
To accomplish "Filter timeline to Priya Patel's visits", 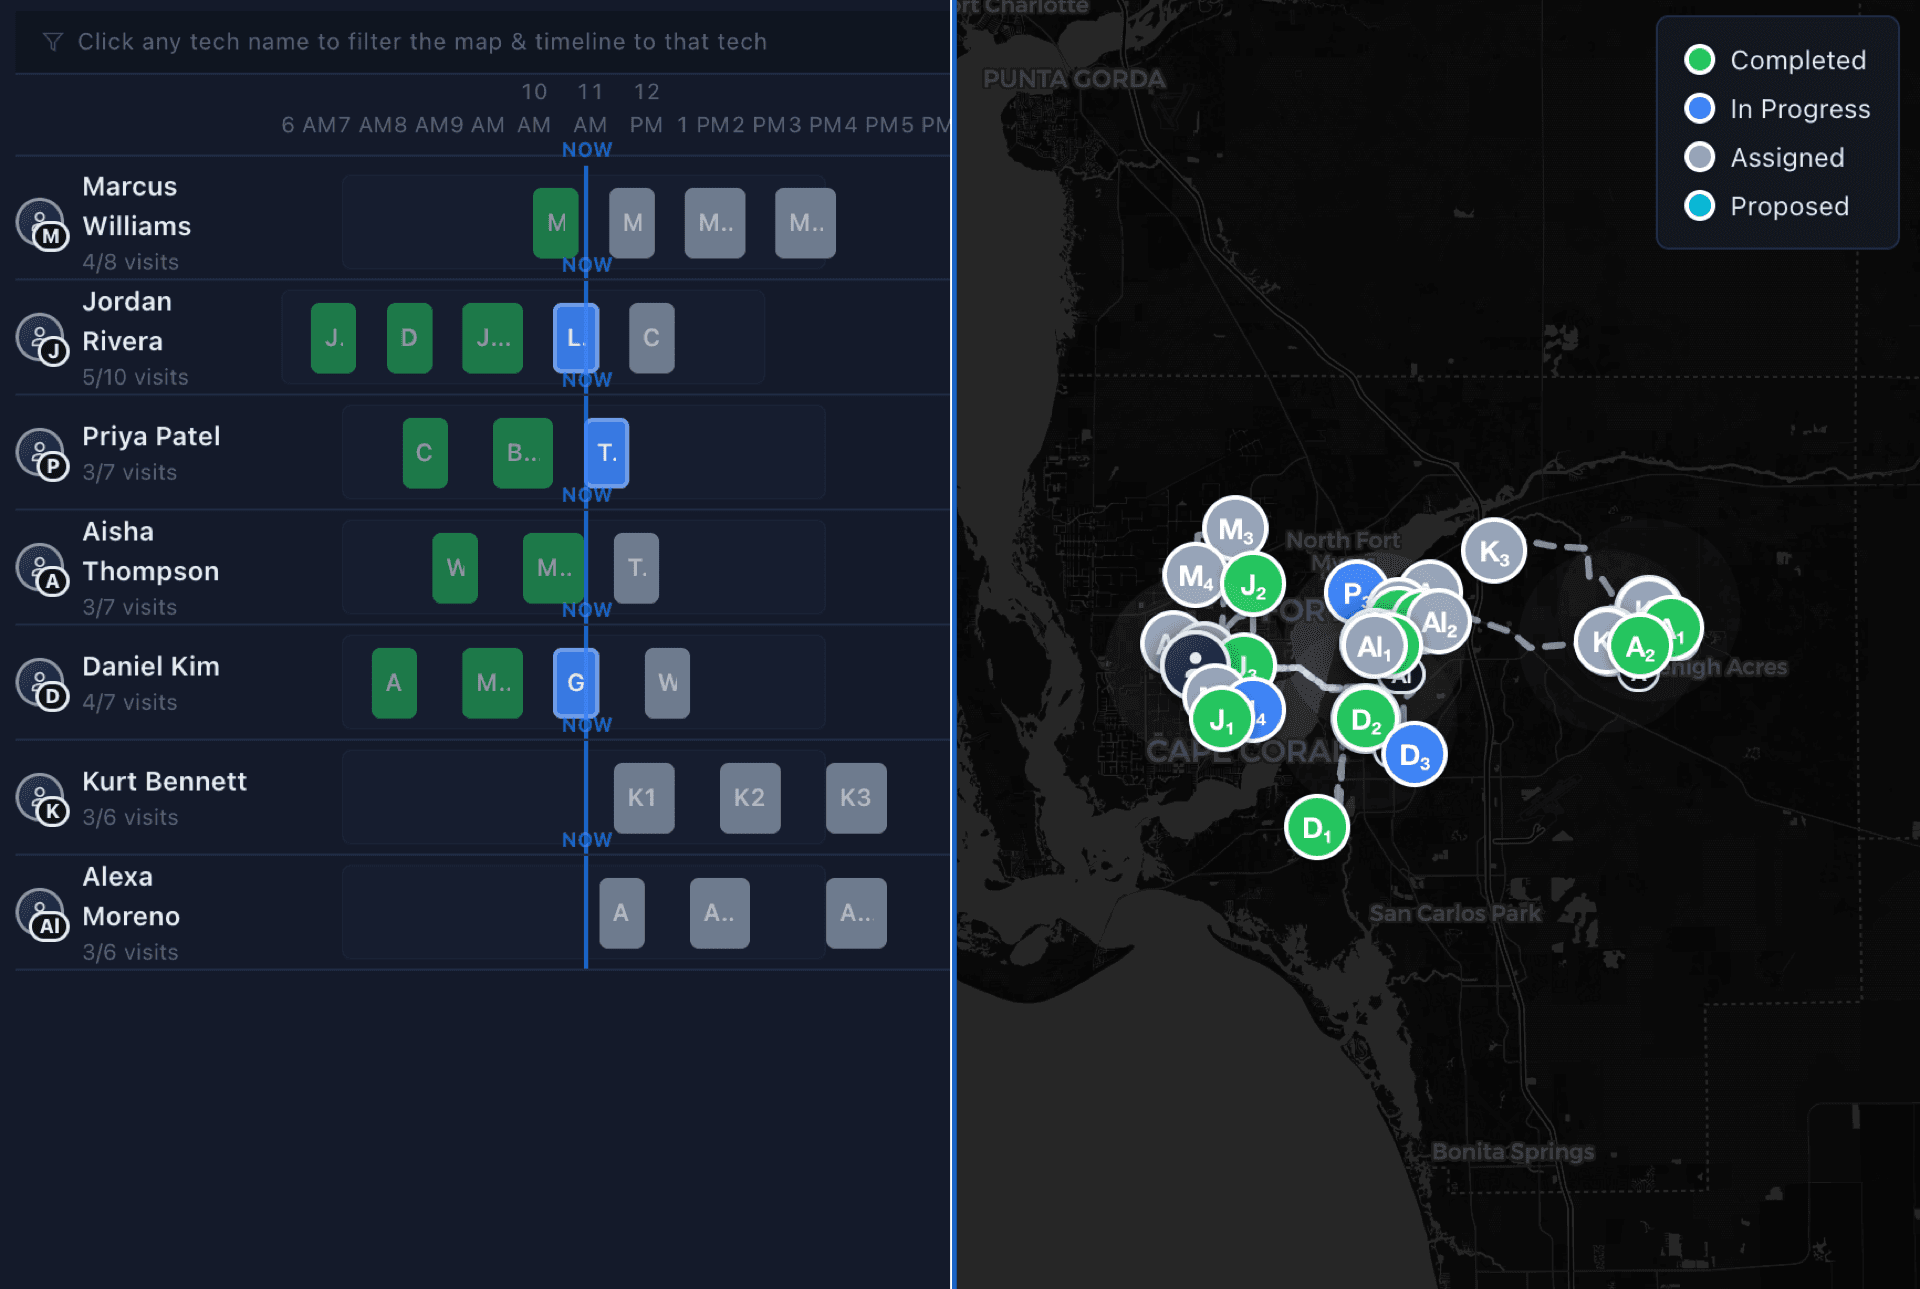I will pos(151,436).
